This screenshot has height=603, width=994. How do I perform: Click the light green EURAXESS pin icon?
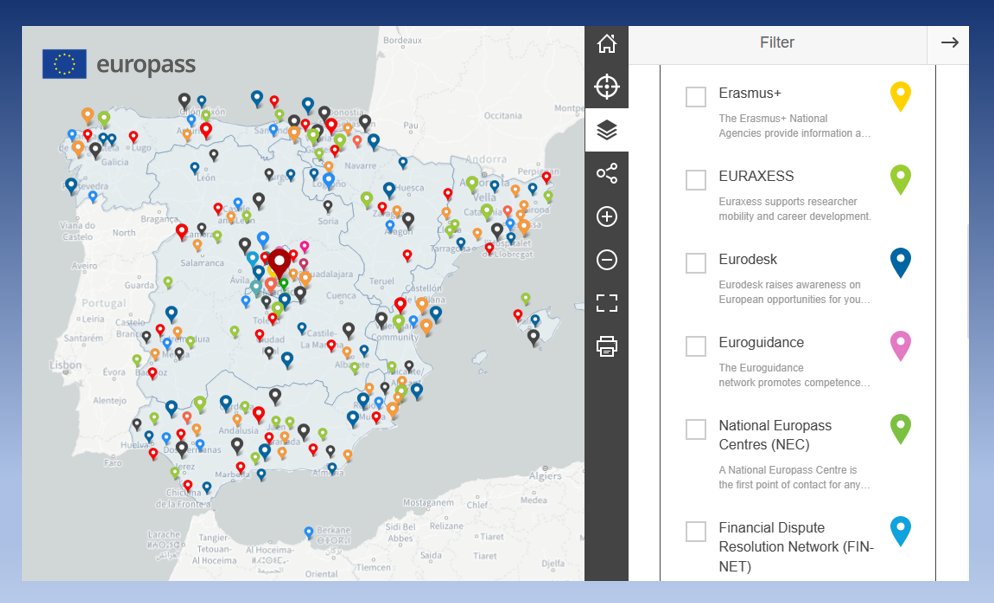(x=900, y=179)
